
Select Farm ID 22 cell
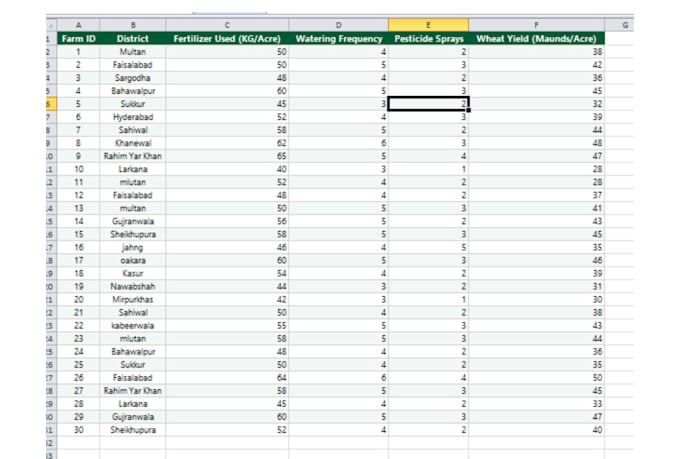point(78,325)
